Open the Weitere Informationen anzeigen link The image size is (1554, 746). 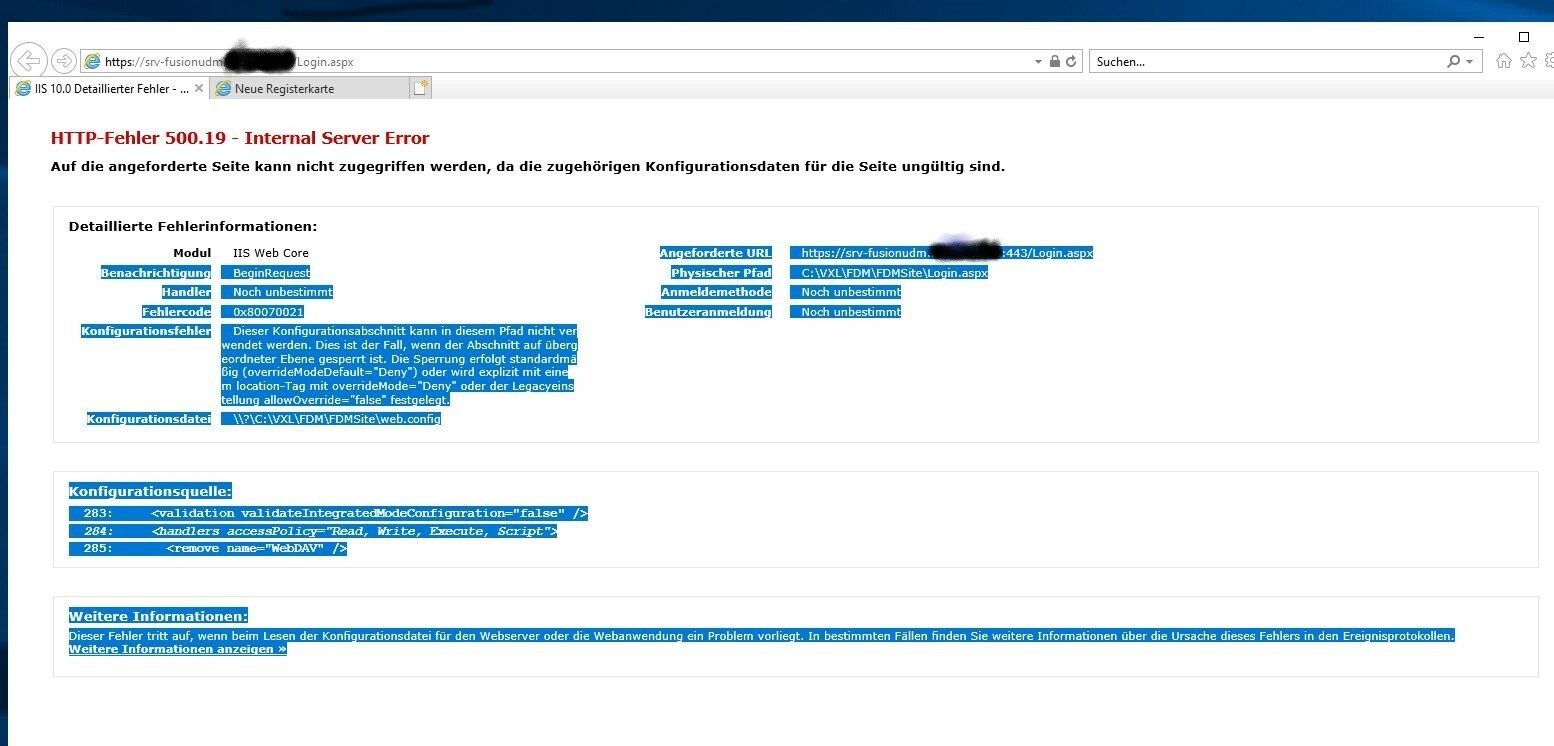coord(178,649)
